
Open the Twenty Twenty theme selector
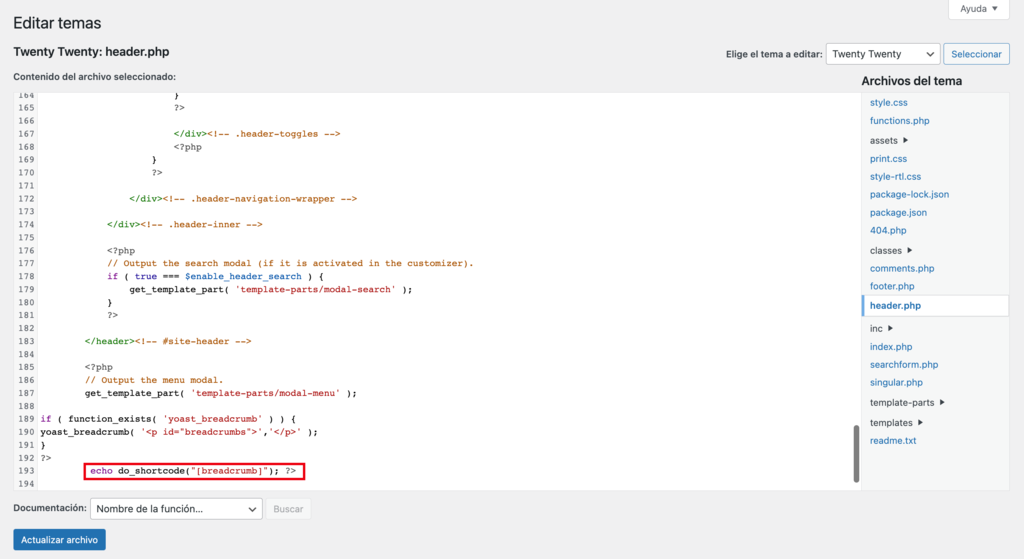click(883, 54)
